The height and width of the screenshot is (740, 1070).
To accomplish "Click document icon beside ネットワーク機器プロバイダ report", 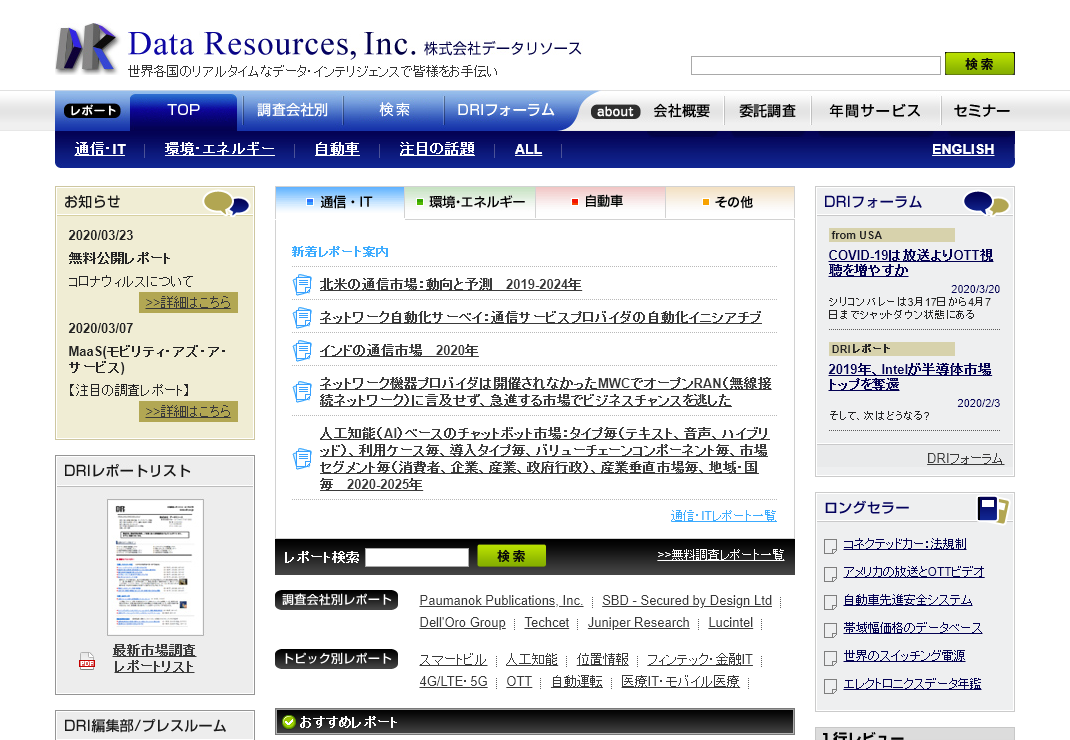I will [302, 392].
